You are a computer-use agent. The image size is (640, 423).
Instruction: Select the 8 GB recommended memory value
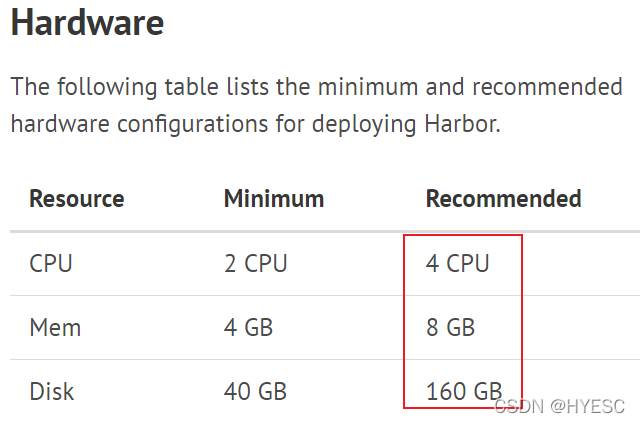[x=450, y=327]
